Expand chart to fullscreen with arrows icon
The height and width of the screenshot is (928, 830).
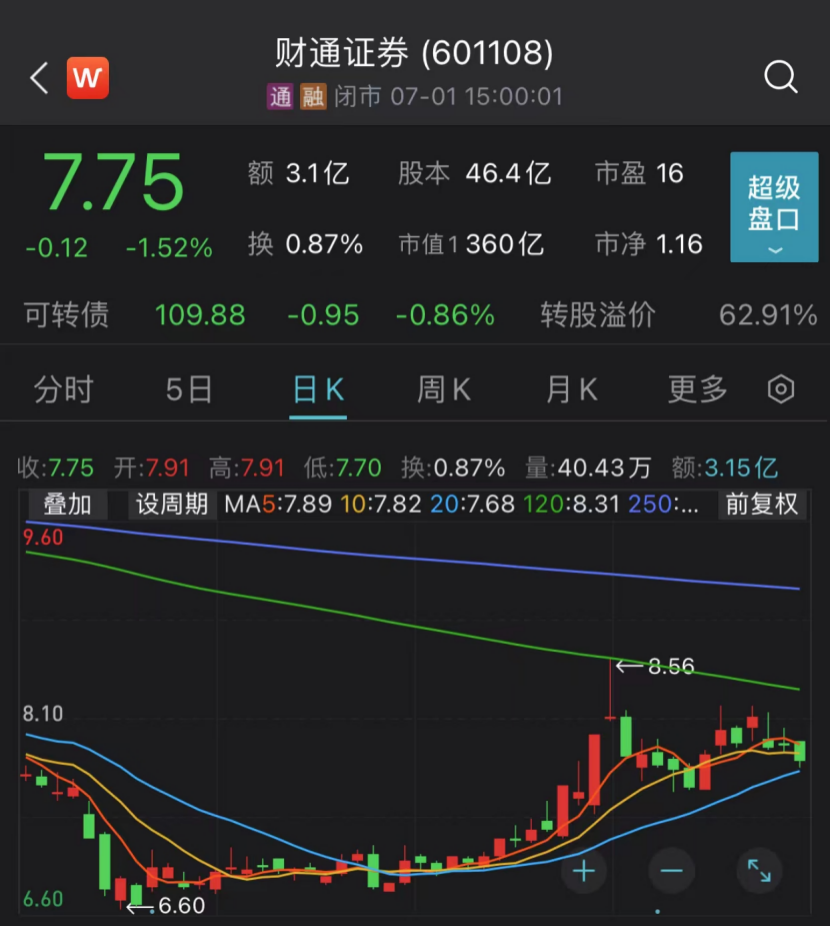point(759,871)
